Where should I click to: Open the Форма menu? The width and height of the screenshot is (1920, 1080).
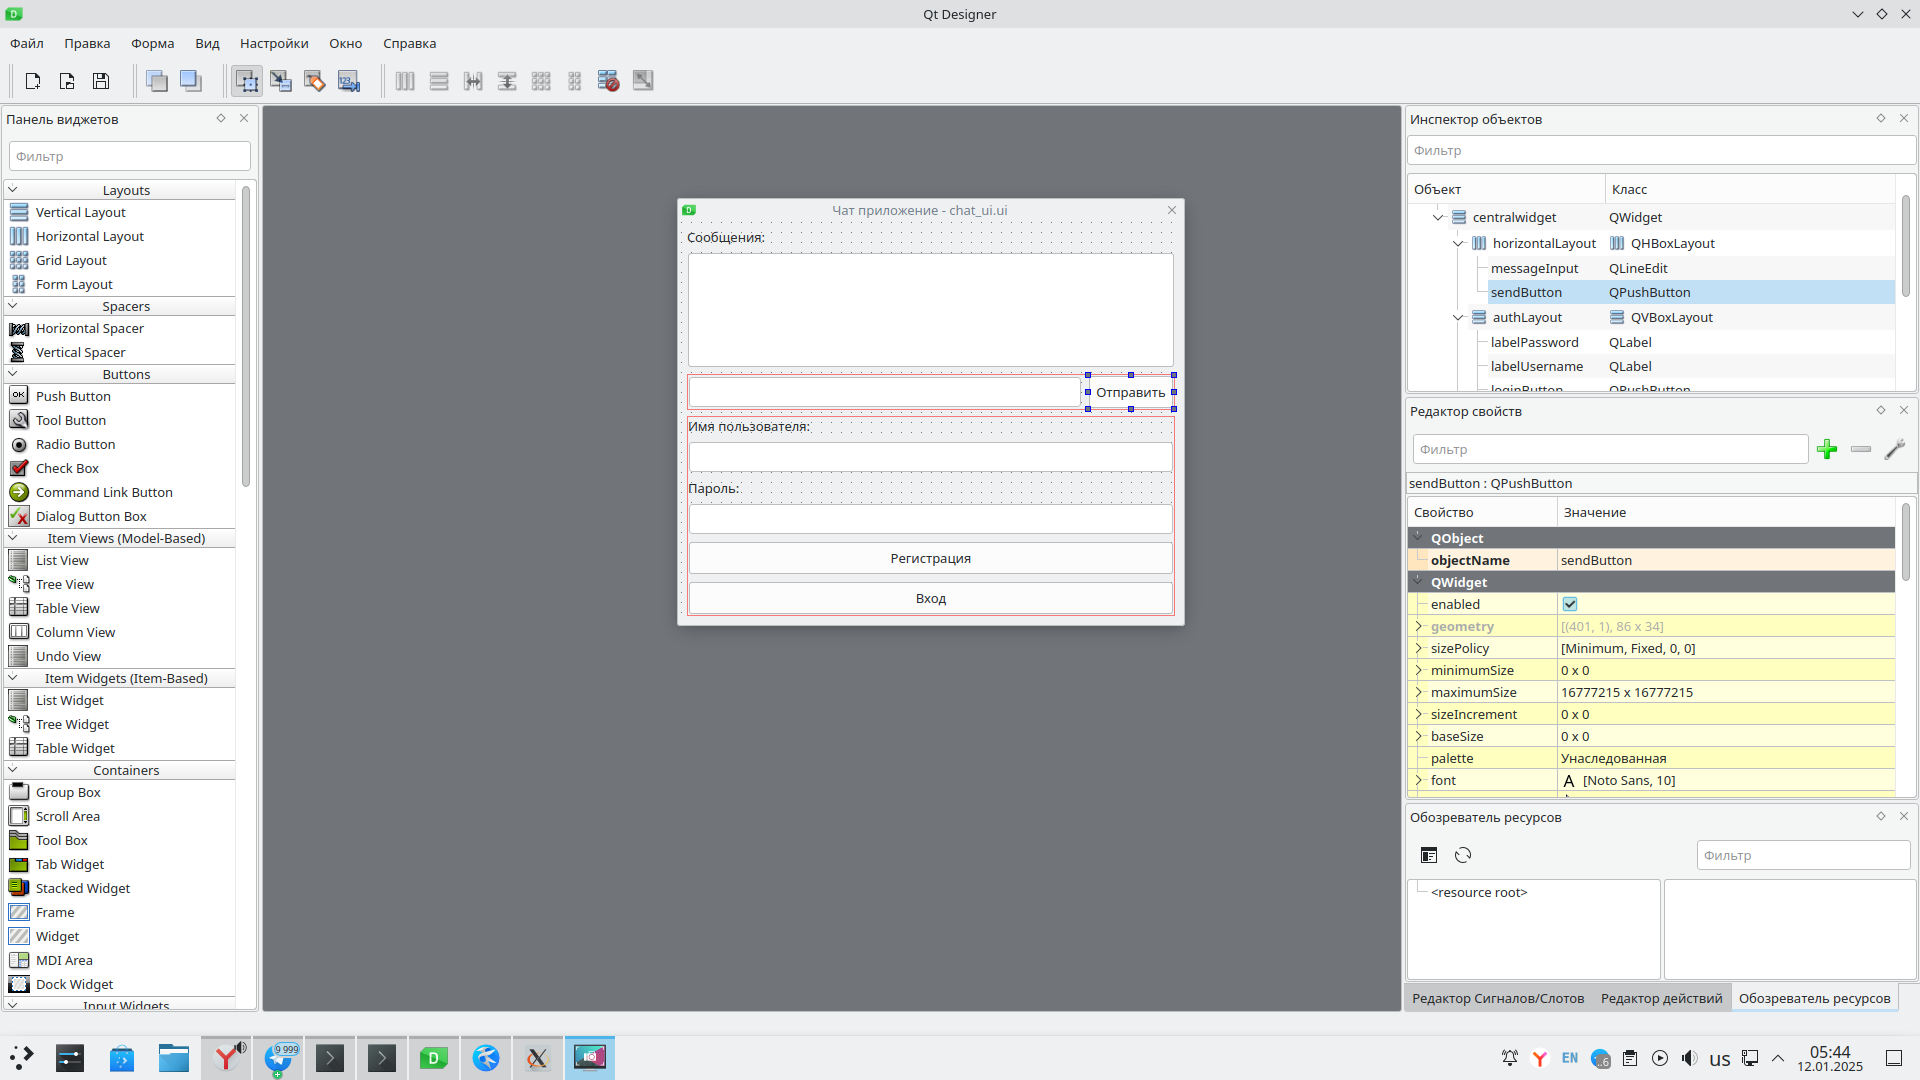coord(152,43)
